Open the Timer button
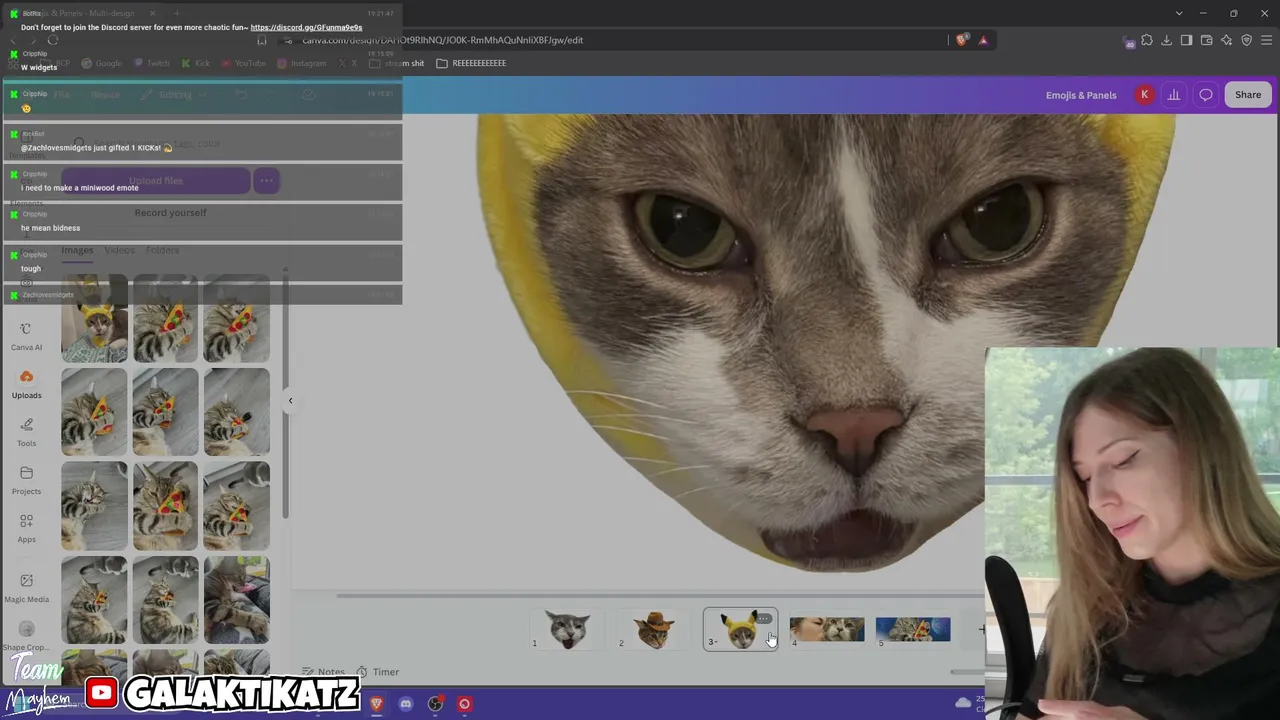This screenshot has width=1280, height=720. 378,672
